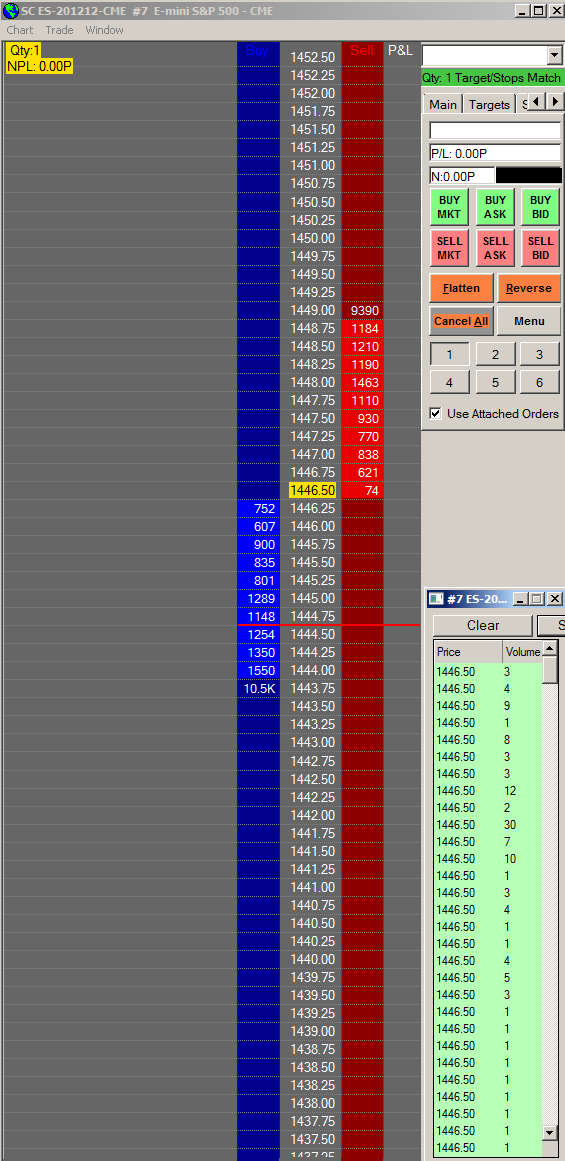Click the Buy column header
This screenshot has height=1161, width=565.
pos(258,50)
